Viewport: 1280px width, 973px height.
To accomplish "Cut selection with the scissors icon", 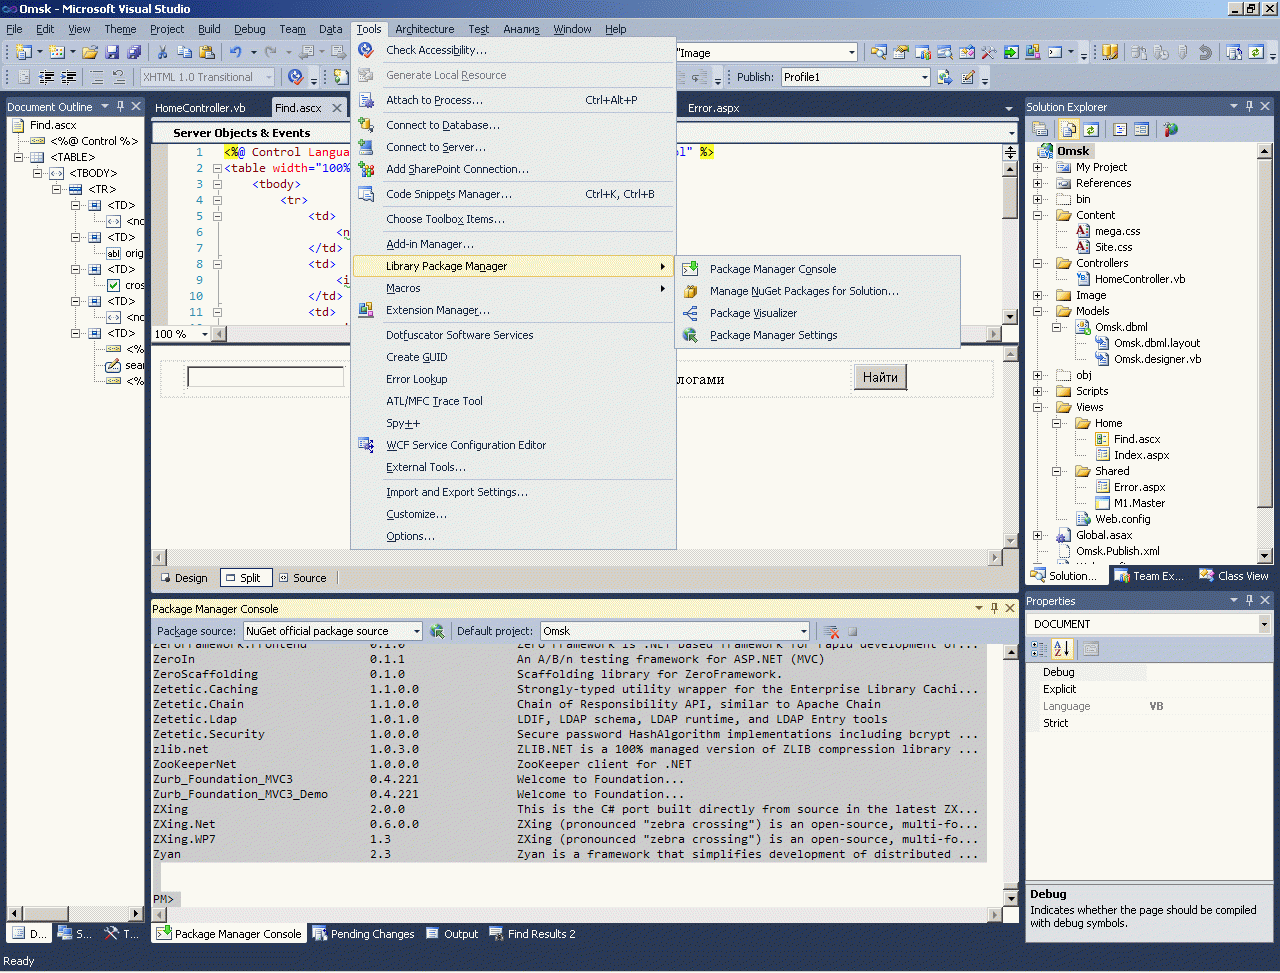I will (x=162, y=52).
